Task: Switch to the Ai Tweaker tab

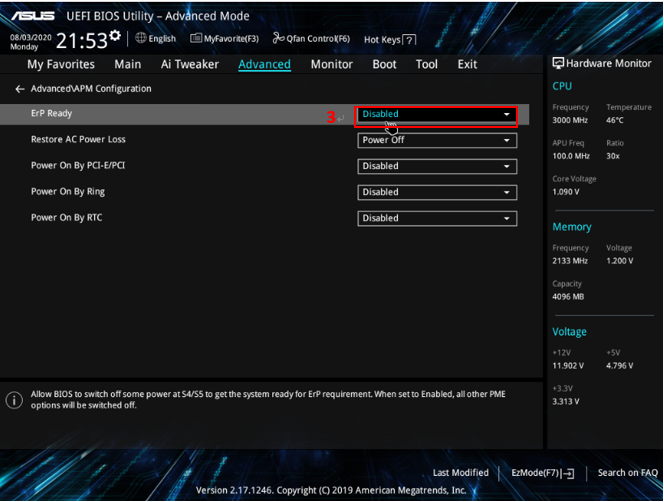Action: pyautogui.click(x=189, y=64)
